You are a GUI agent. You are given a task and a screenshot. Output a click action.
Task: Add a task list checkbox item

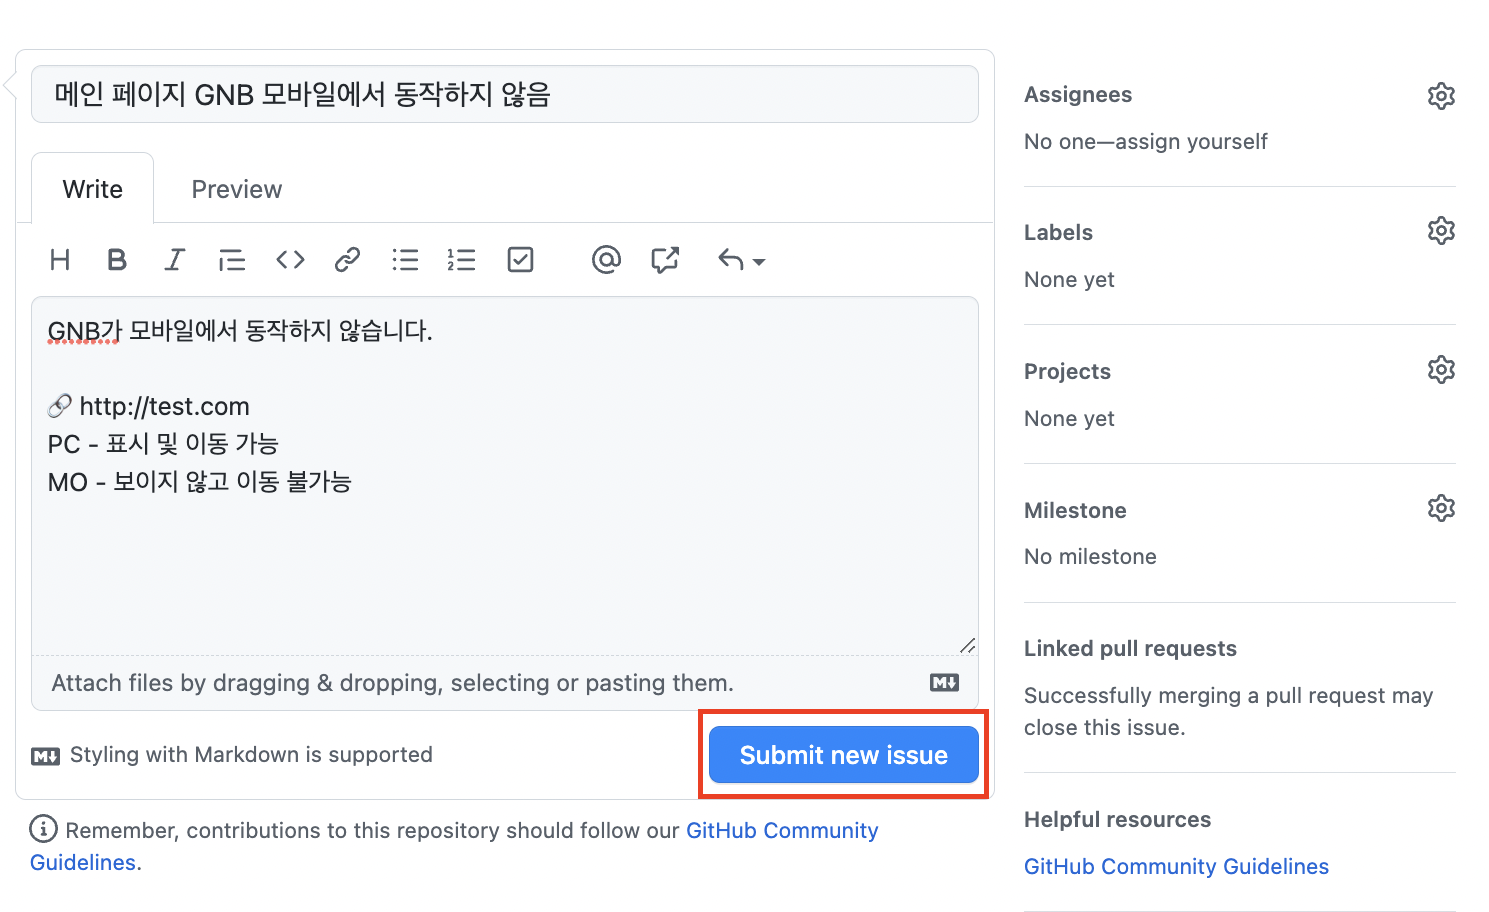521,260
